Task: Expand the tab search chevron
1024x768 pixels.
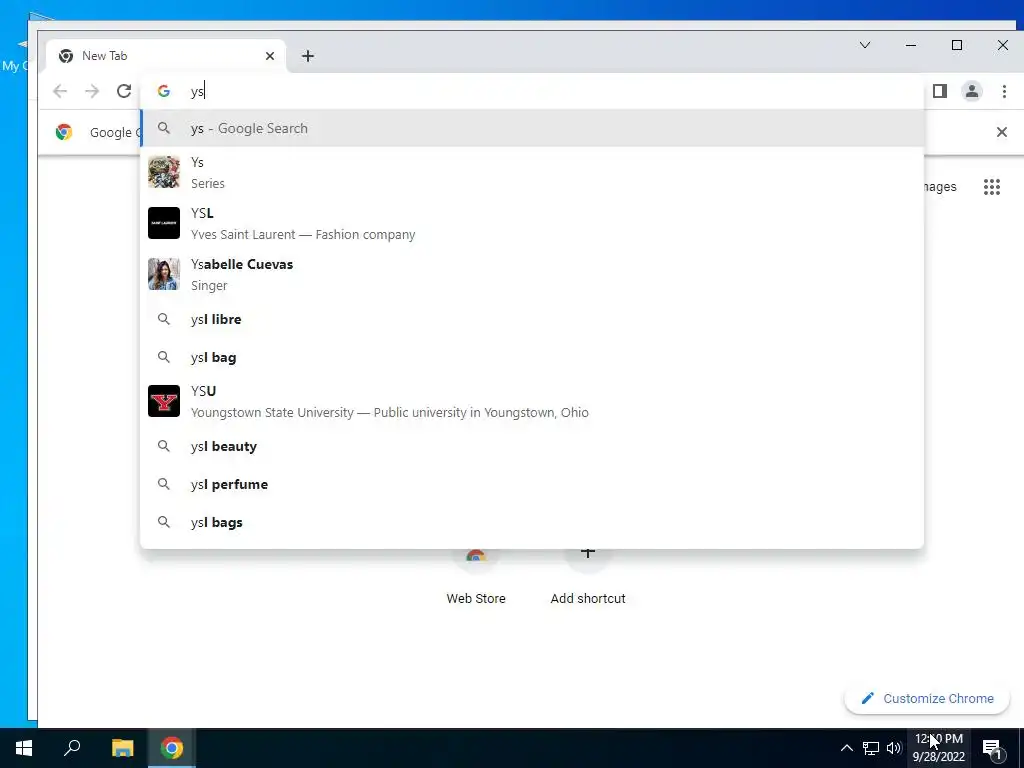Action: [x=865, y=45]
